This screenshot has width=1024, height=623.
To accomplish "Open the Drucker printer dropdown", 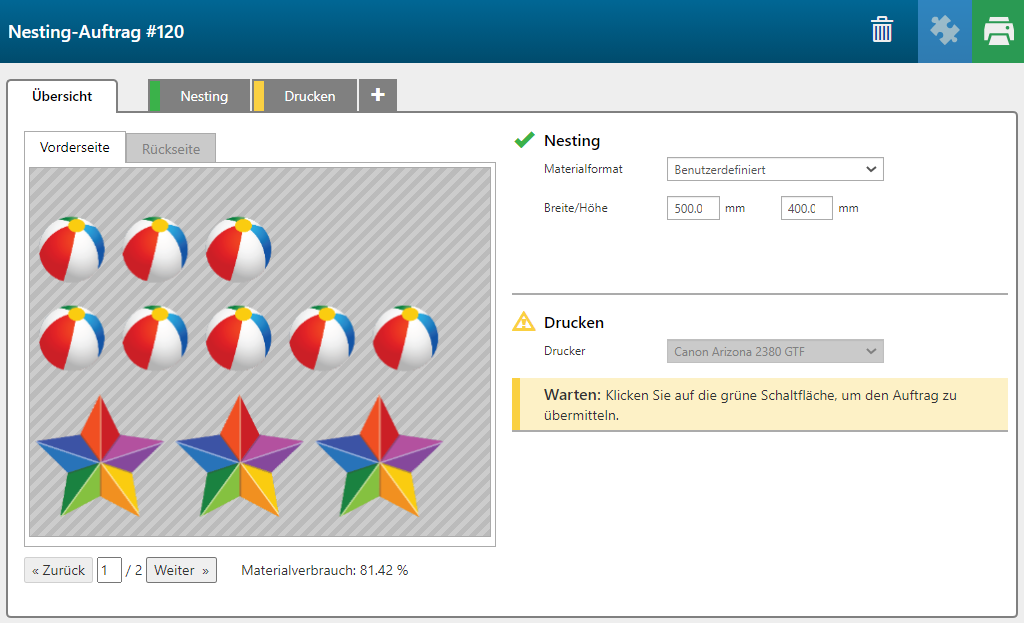I will pos(775,352).
